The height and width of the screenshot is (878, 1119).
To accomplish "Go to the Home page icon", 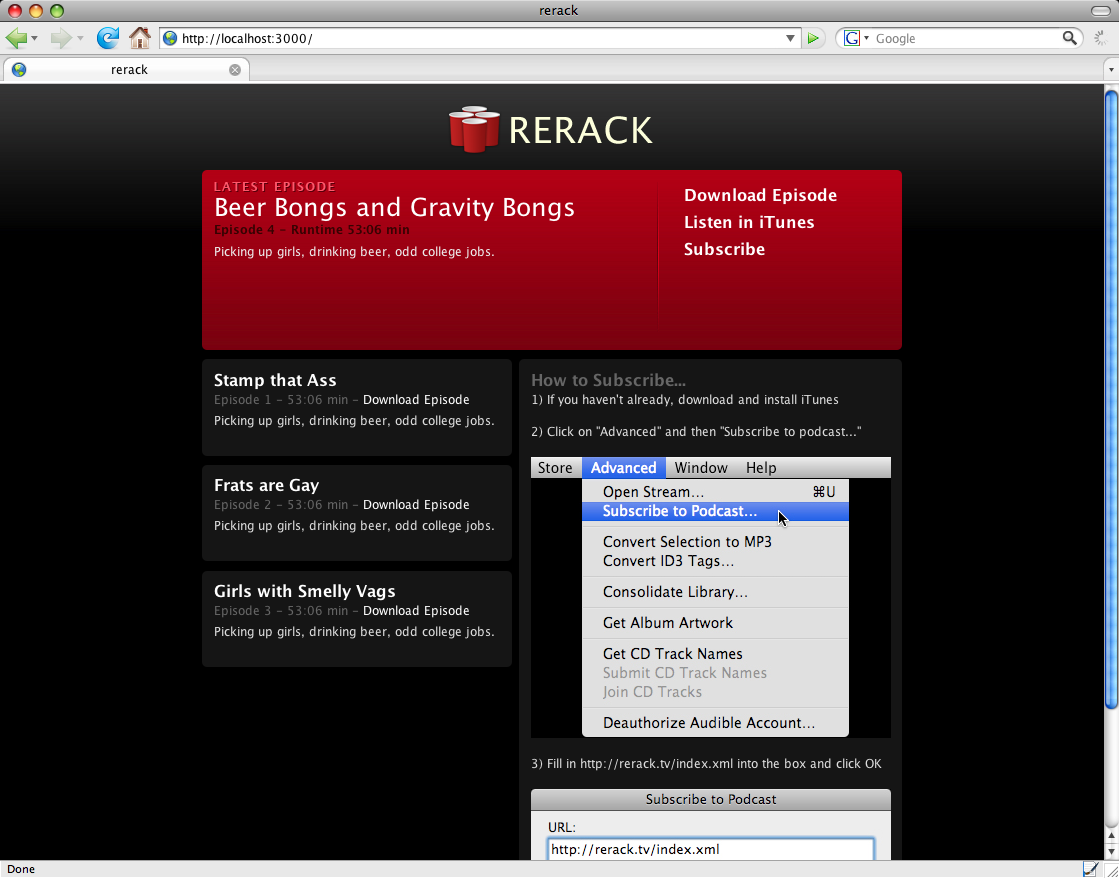I will (140, 38).
